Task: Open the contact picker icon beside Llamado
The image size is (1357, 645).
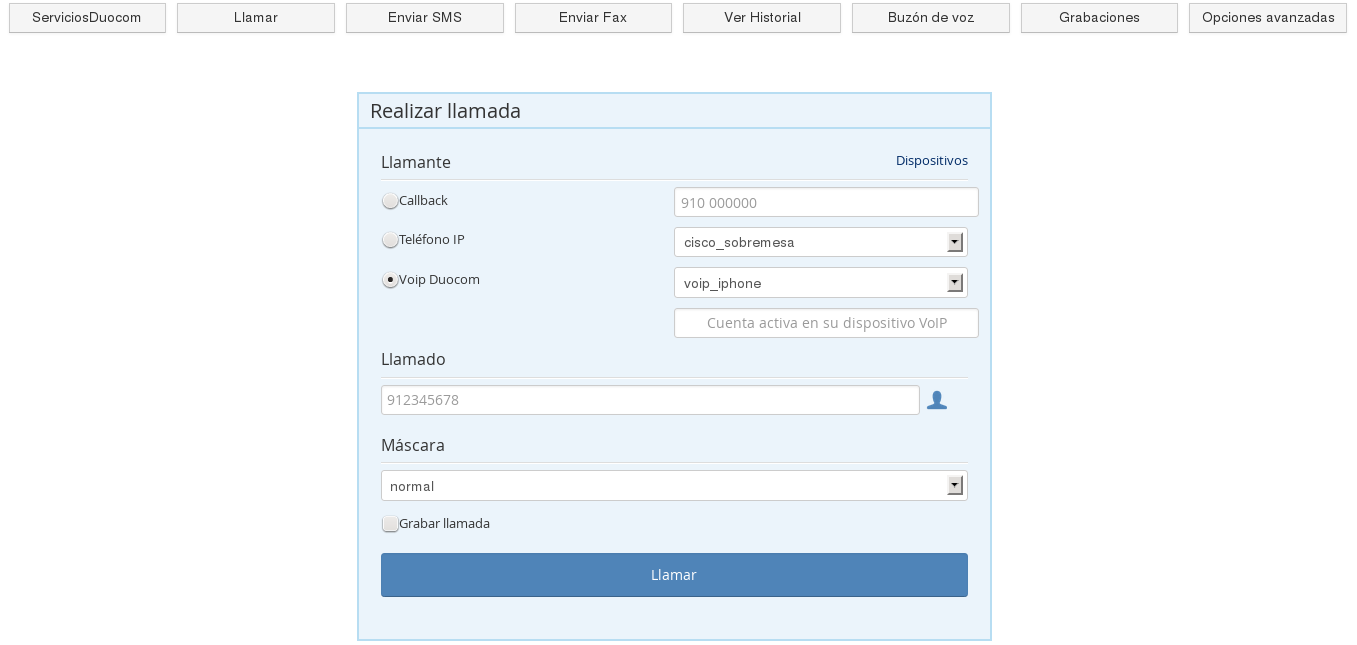Action: point(937,399)
